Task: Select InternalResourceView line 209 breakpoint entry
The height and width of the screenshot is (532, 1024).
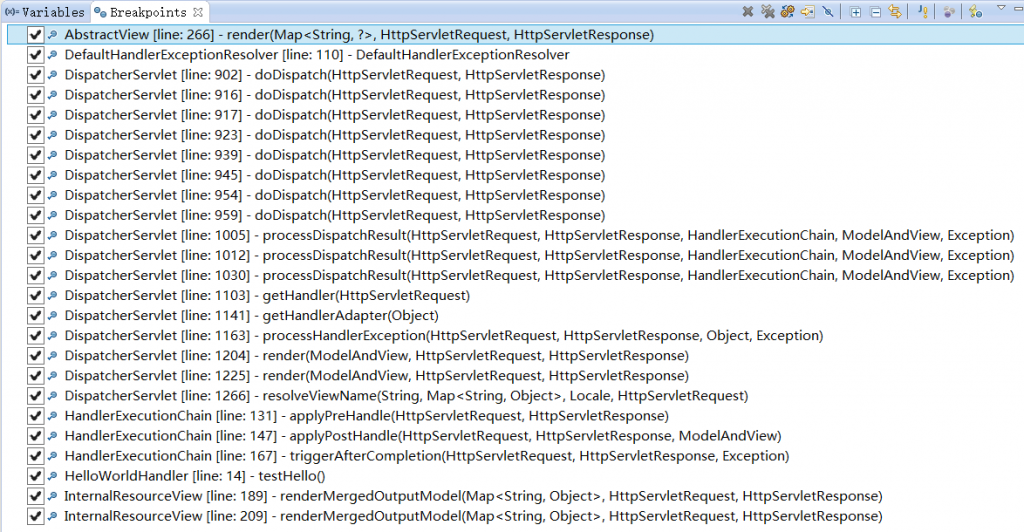Action: [x=473, y=516]
